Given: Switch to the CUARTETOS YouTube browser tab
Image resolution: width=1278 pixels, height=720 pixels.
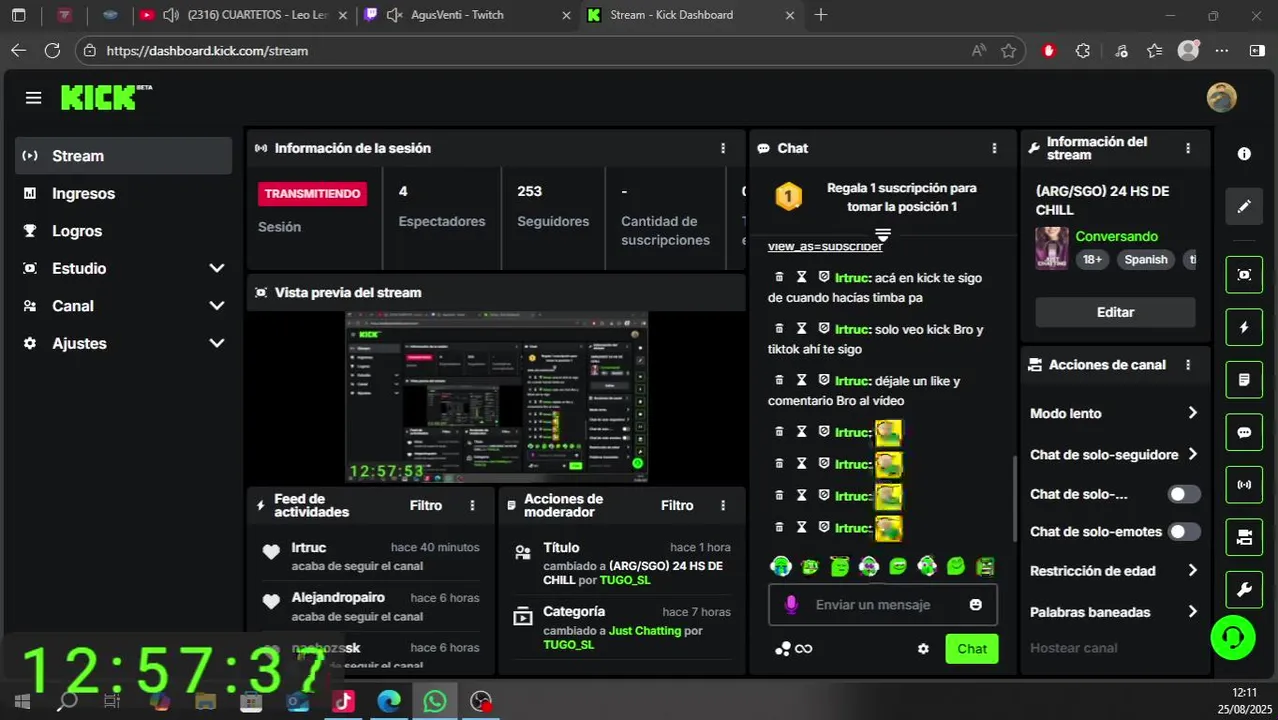Looking at the screenshot, I should point(243,15).
